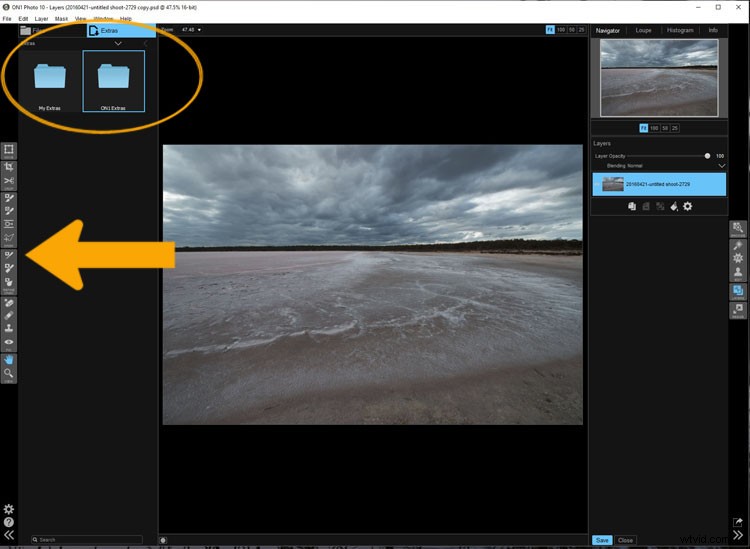Open the Mask menu

[61, 19]
